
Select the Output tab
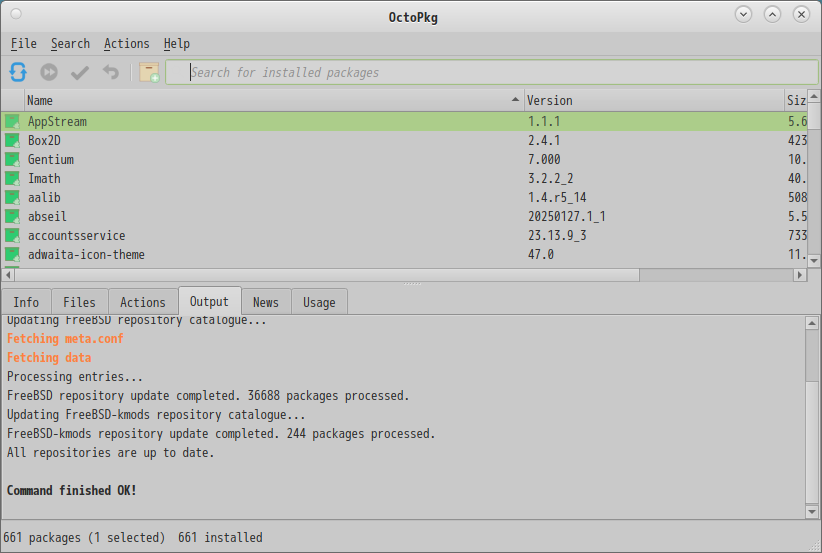click(x=209, y=301)
